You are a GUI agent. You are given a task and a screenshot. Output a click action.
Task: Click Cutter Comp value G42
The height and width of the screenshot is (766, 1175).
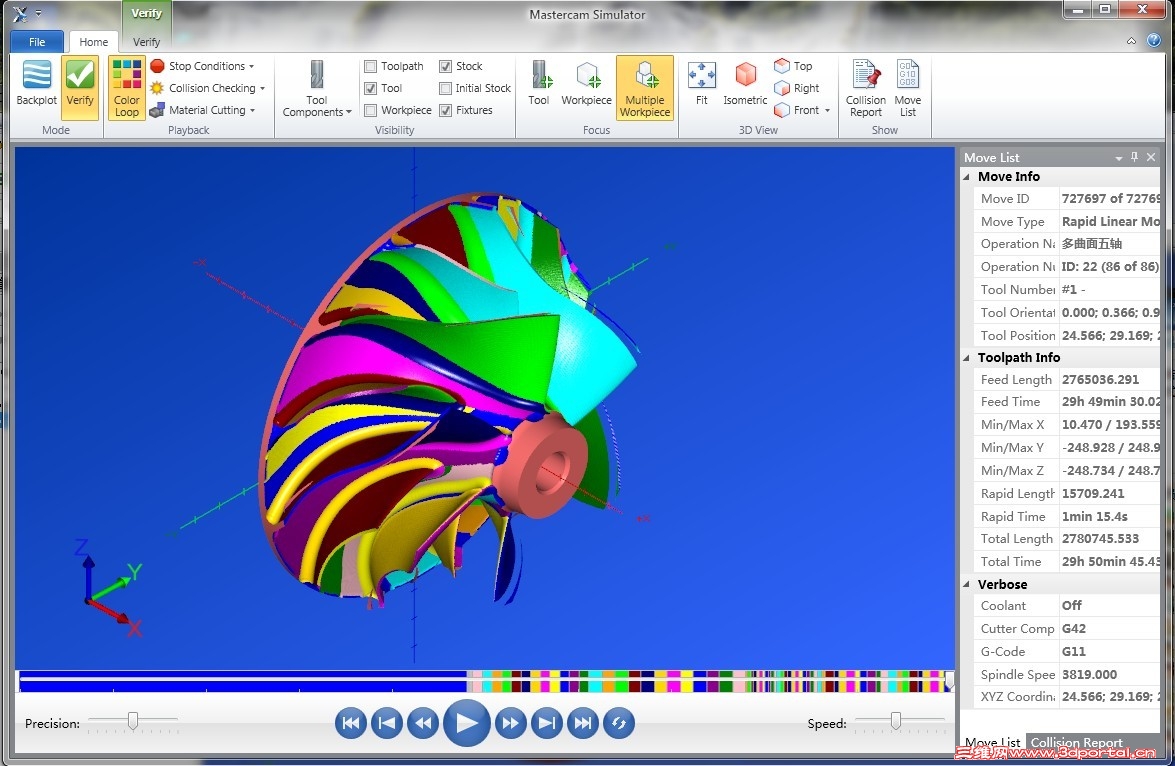click(x=1073, y=629)
